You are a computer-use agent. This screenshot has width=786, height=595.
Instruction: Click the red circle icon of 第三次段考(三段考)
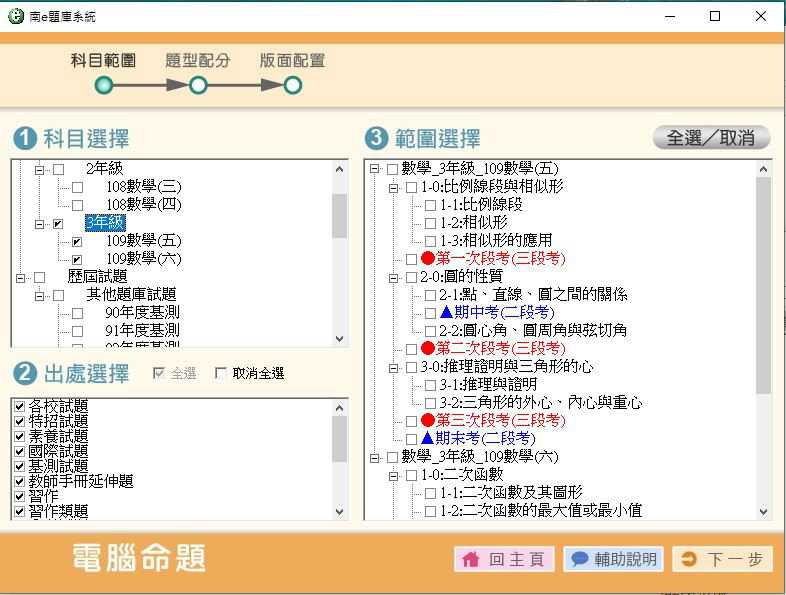coord(428,420)
